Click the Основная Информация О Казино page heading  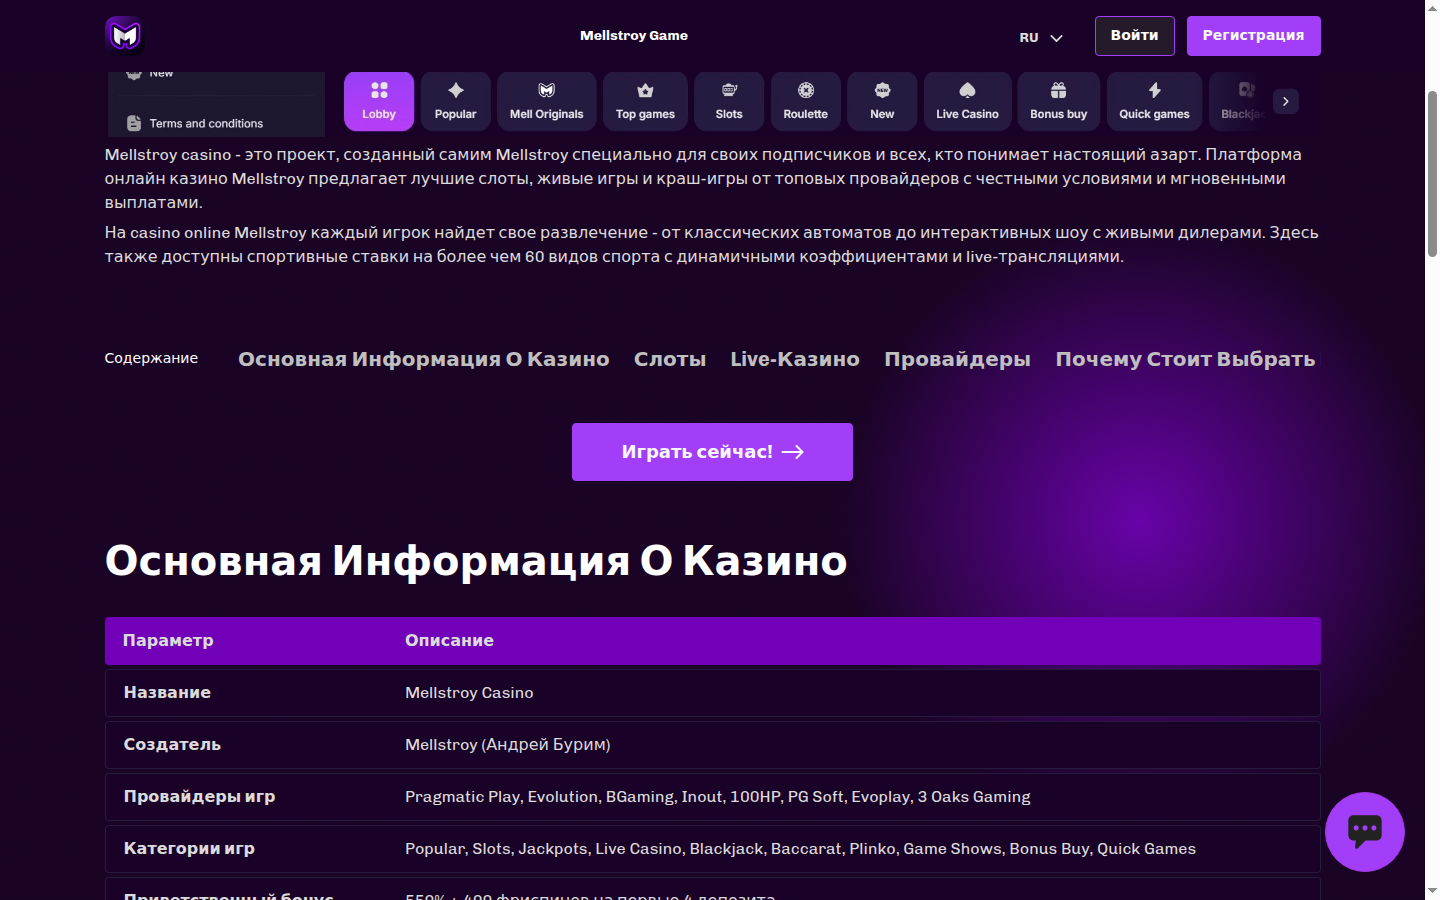476,561
